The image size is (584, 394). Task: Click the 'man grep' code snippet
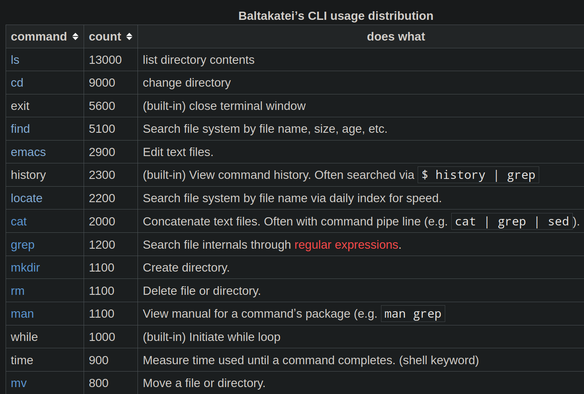click(x=413, y=314)
